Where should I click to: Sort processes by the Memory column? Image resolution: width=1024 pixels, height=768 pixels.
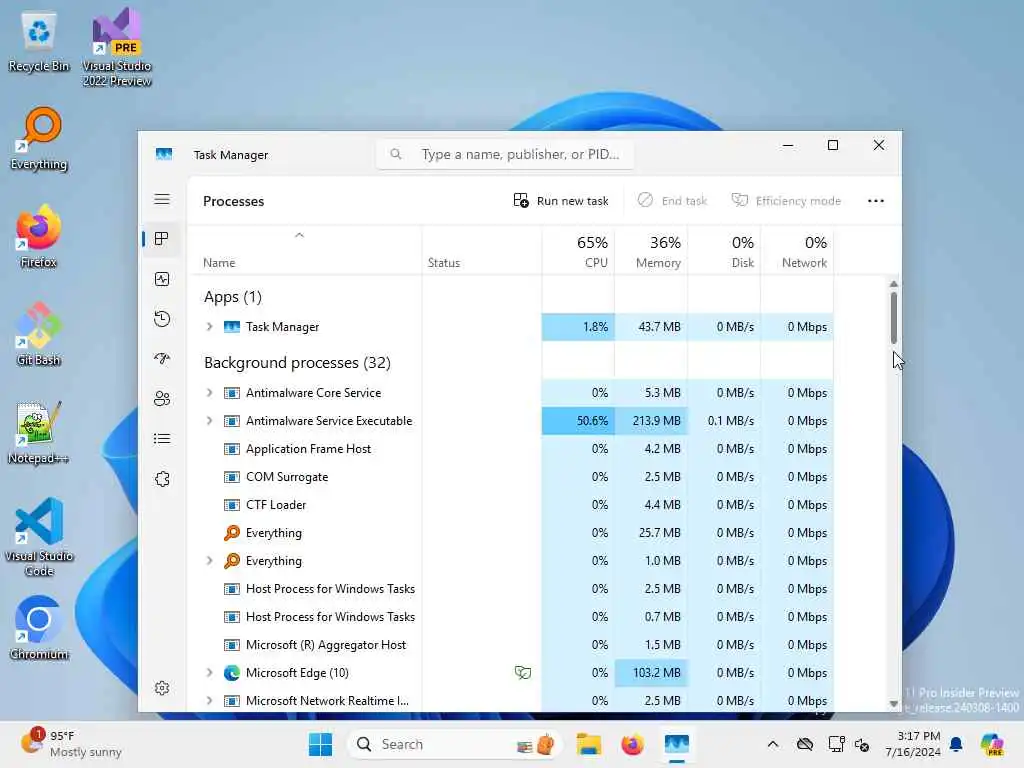click(650, 251)
